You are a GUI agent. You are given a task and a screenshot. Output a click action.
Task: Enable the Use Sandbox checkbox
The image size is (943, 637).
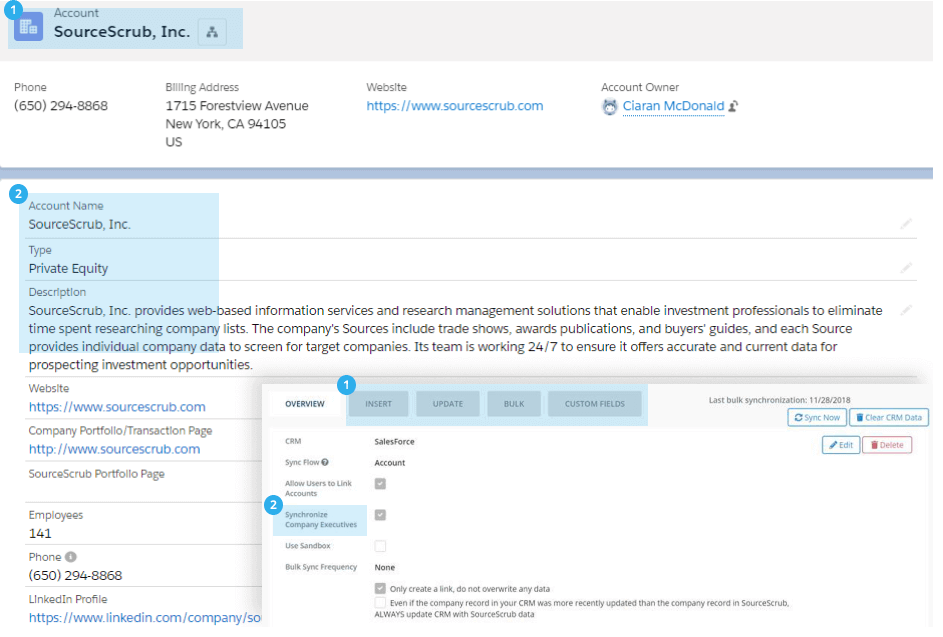click(380, 546)
